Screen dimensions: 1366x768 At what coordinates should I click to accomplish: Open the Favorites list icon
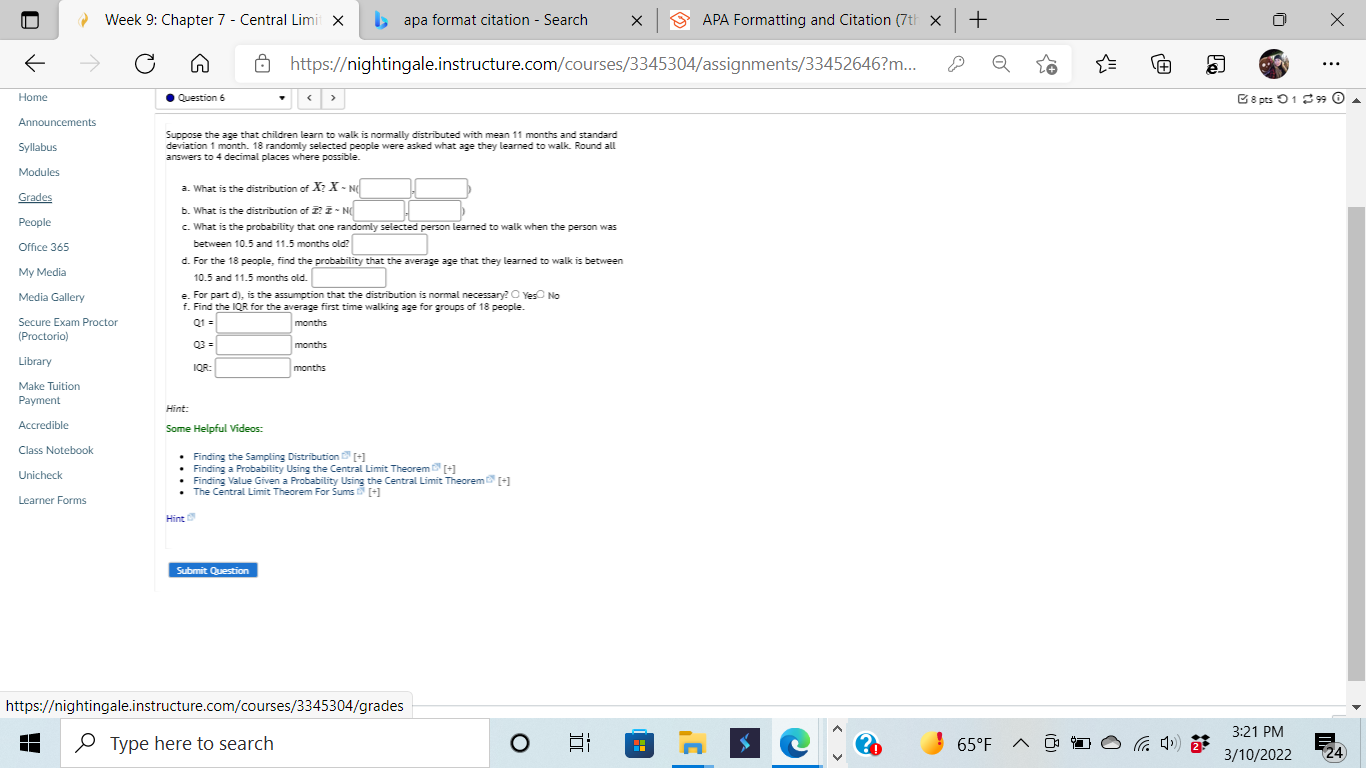[1107, 65]
